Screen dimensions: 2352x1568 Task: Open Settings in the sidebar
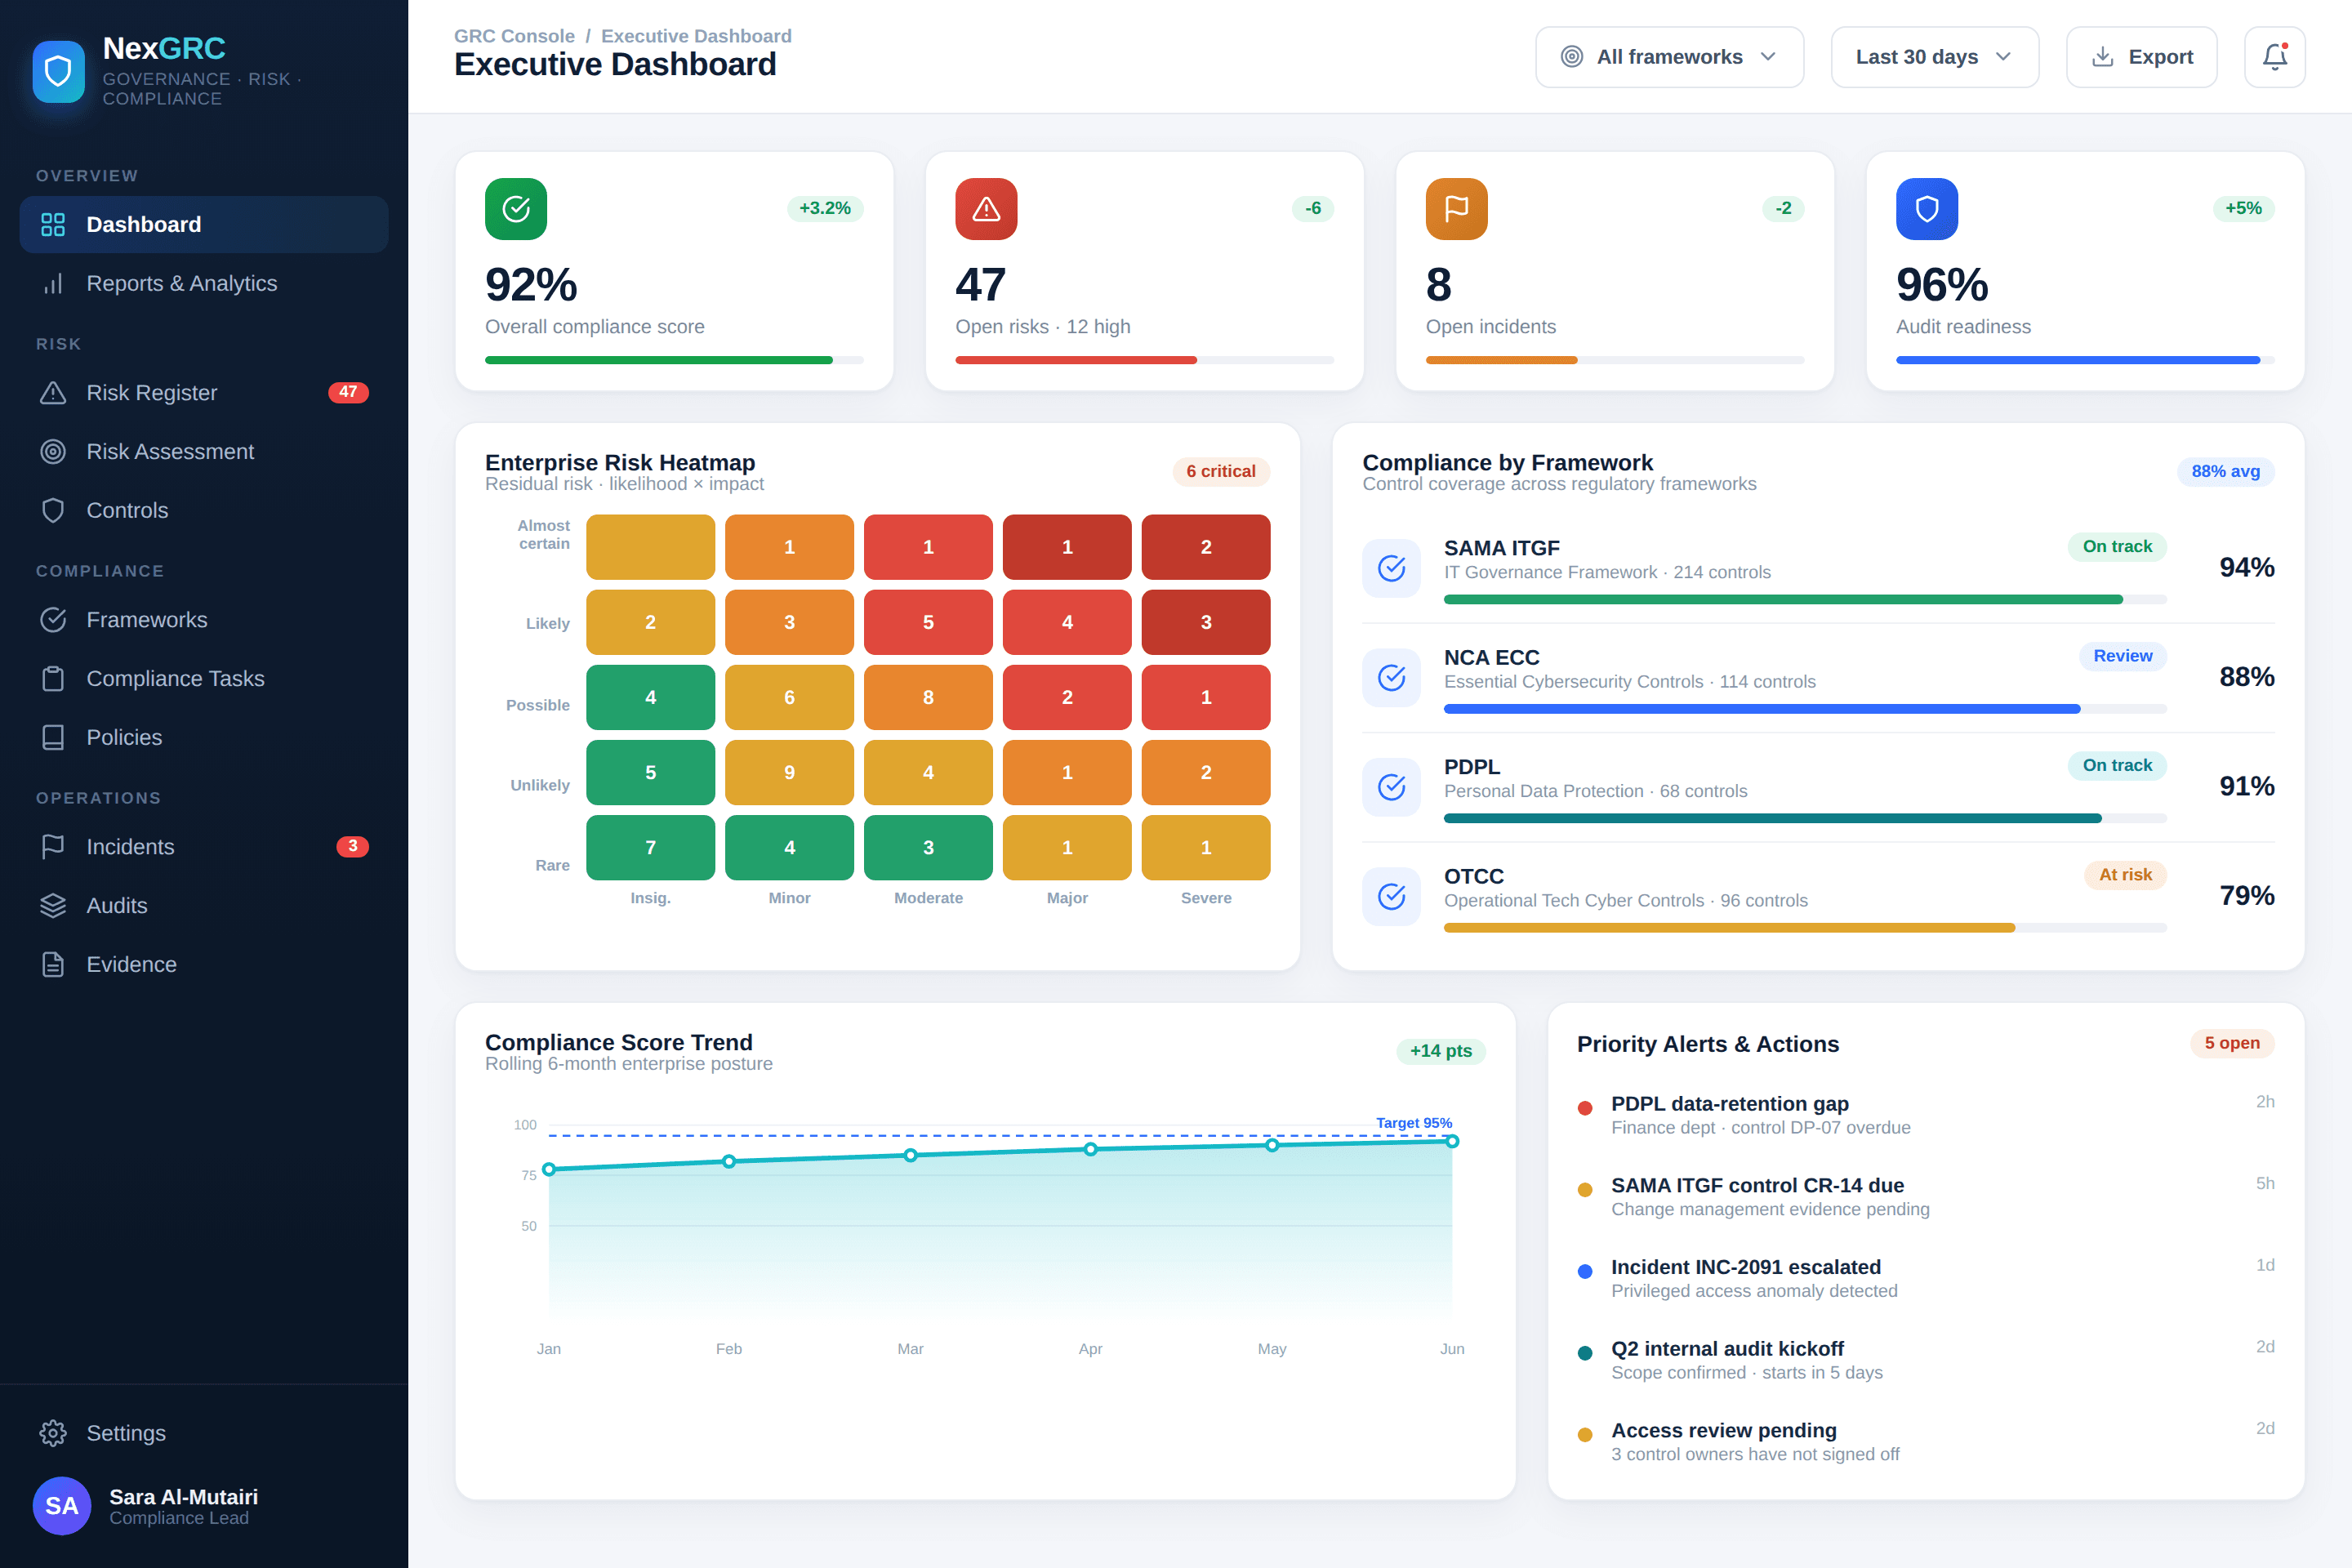click(204, 1433)
